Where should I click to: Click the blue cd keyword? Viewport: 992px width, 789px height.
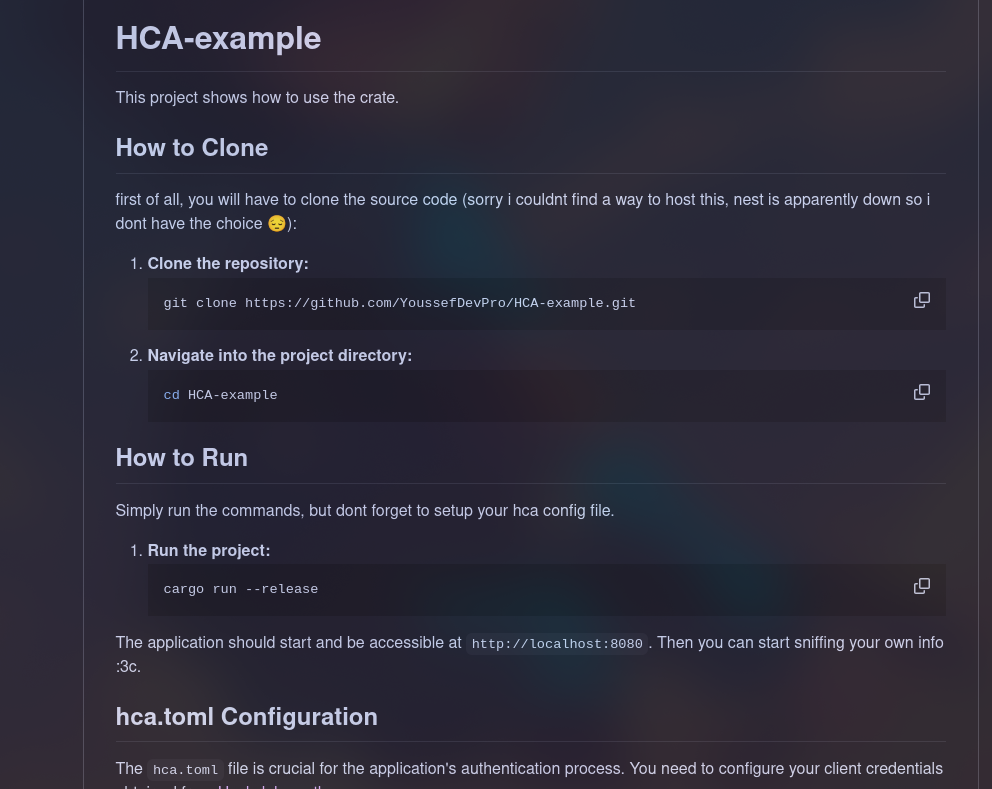(172, 395)
